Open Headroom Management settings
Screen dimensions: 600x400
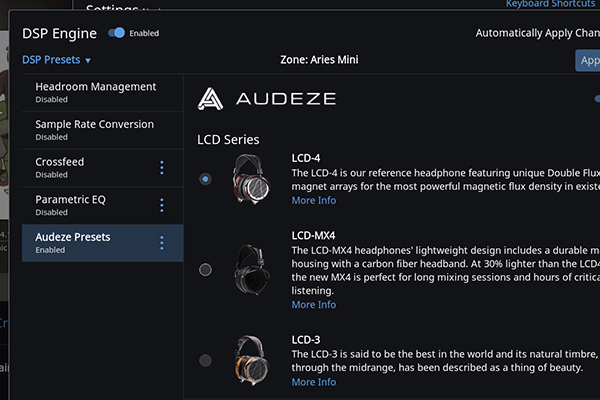pos(96,92)
